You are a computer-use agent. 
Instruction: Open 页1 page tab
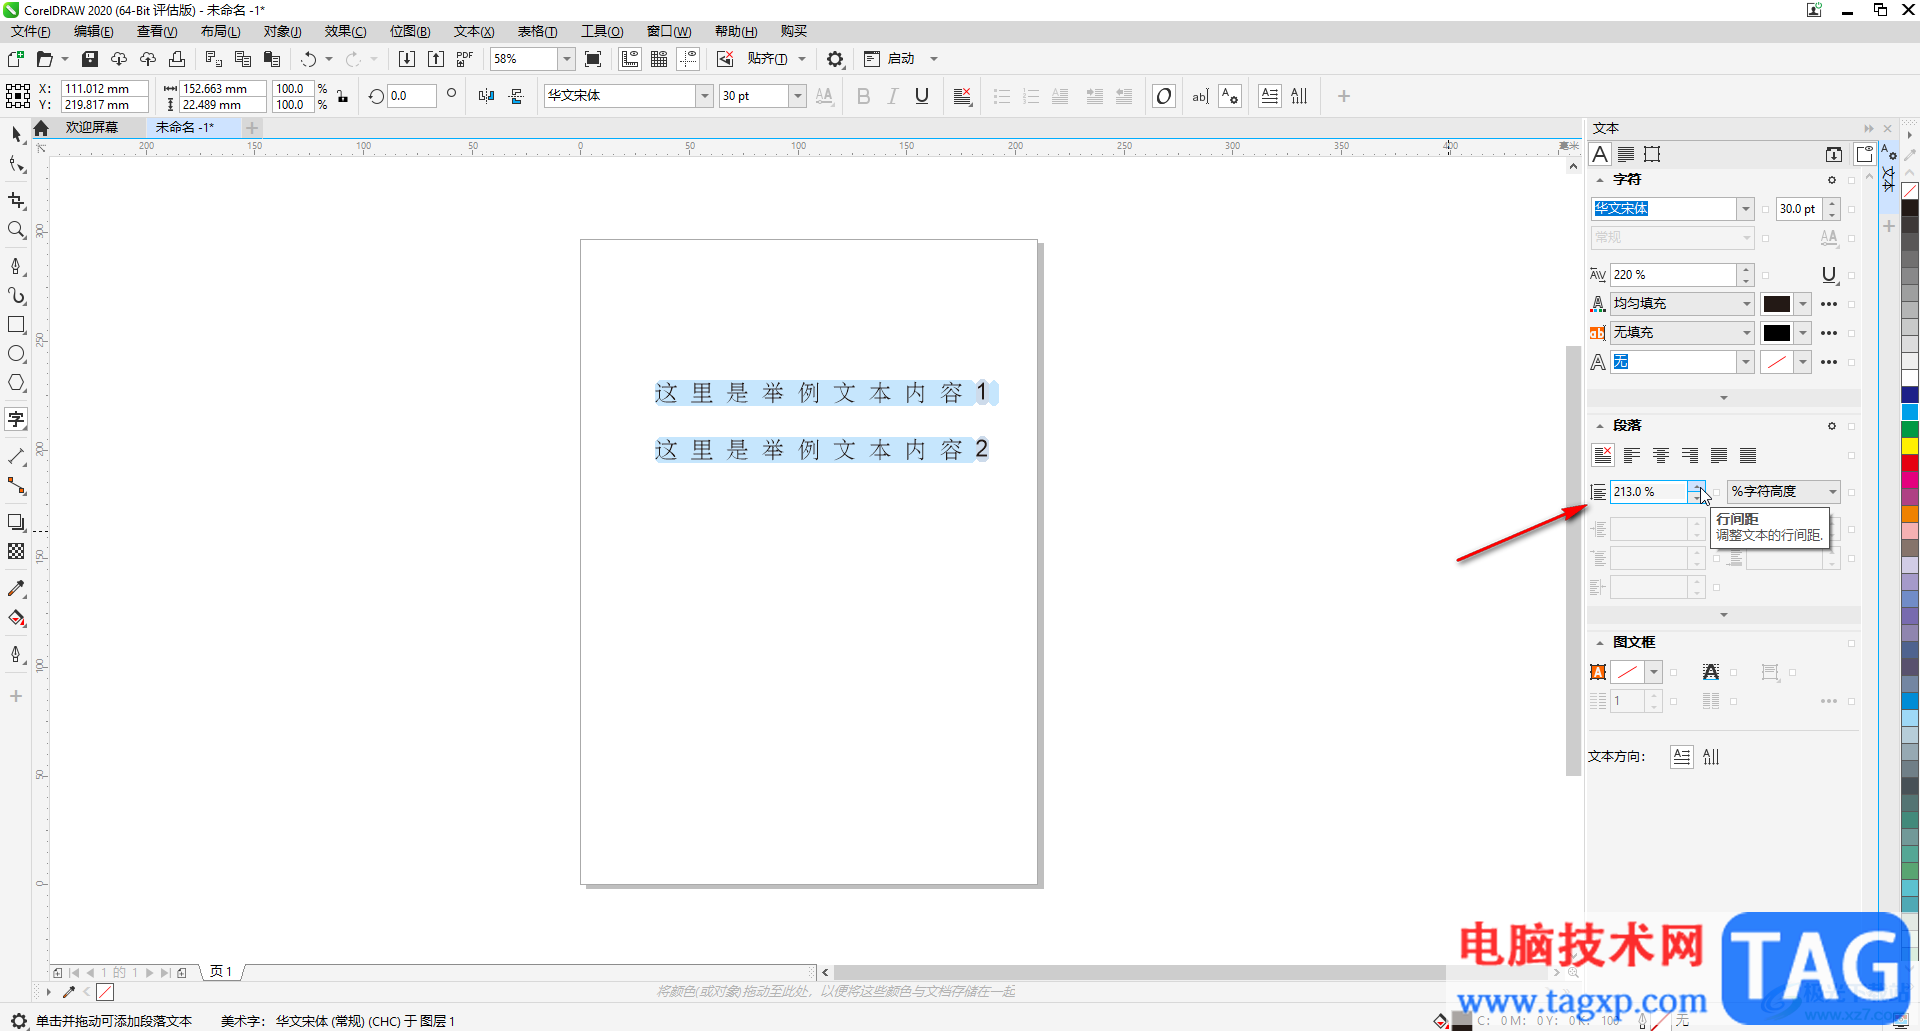coord(221,972)
